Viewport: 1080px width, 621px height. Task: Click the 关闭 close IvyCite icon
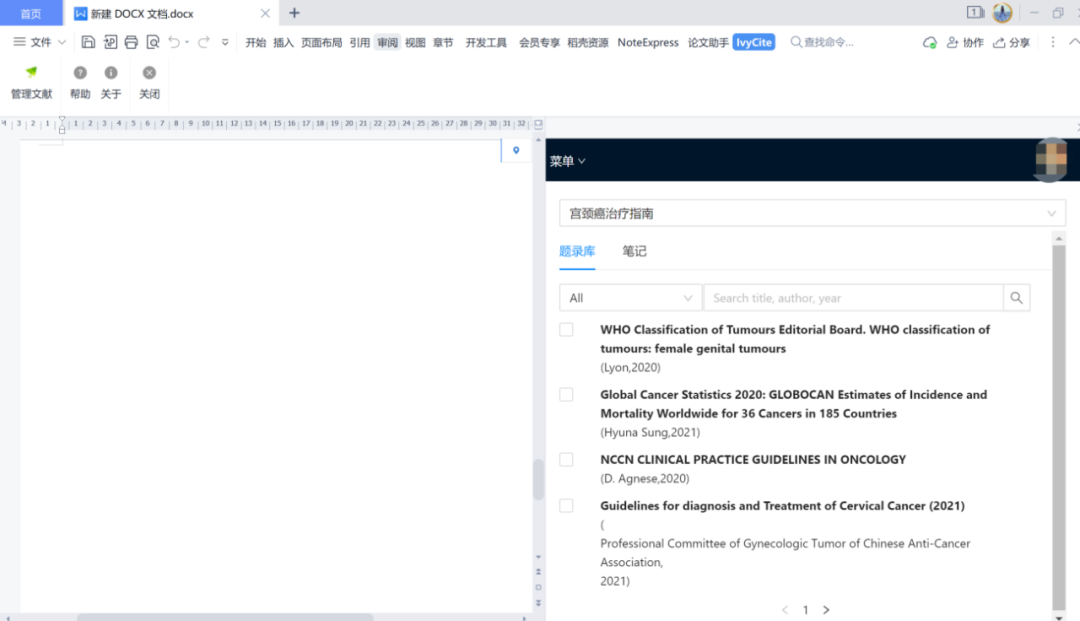(149, 82)
